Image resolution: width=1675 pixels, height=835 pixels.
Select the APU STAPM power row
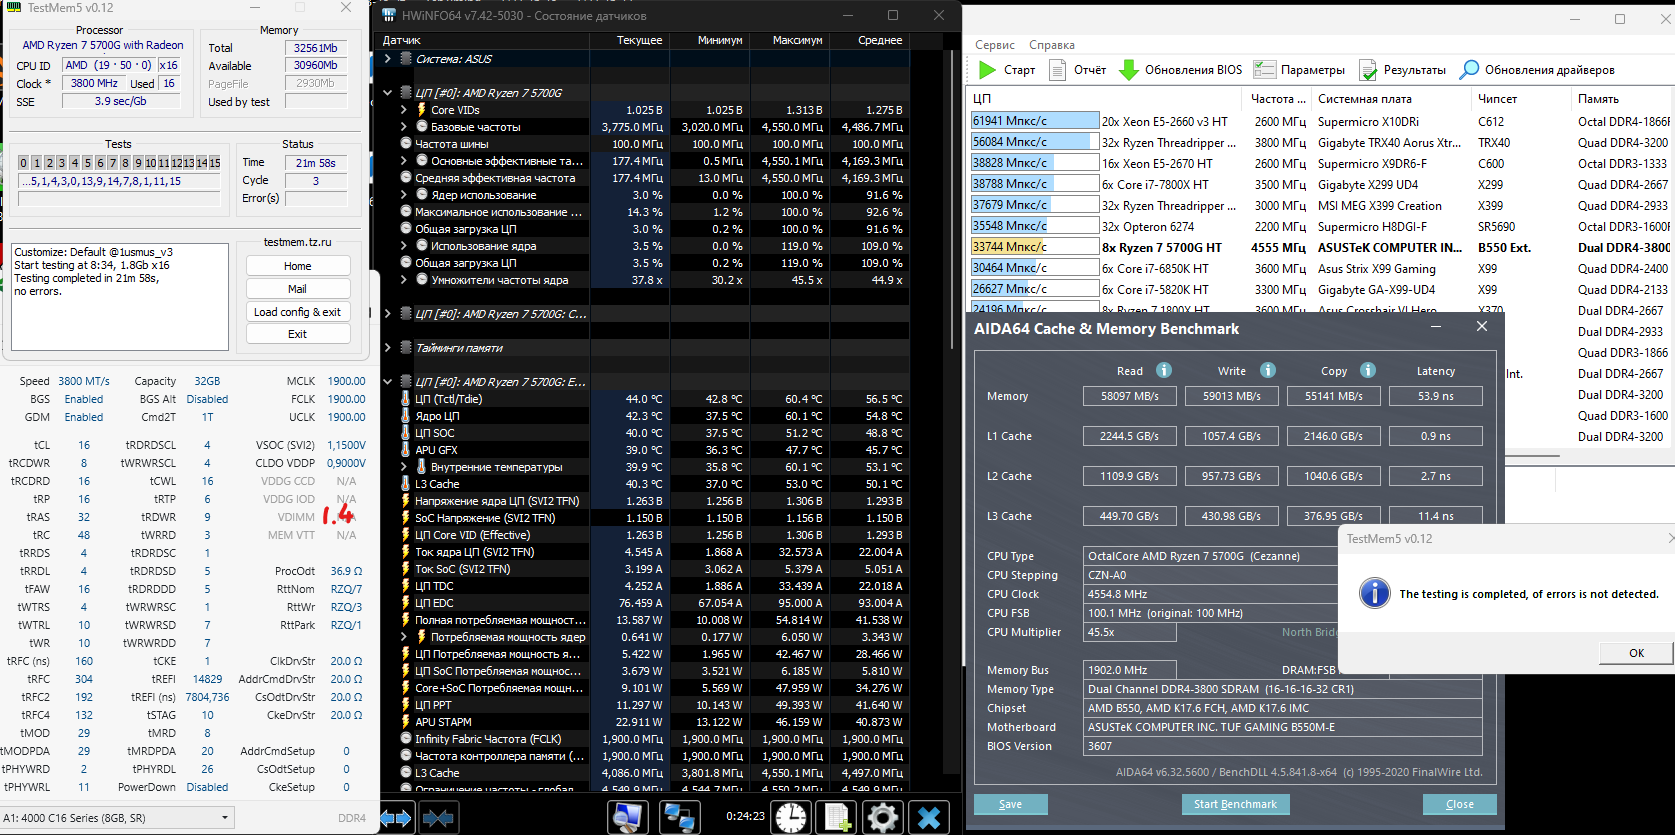[646, 722]
